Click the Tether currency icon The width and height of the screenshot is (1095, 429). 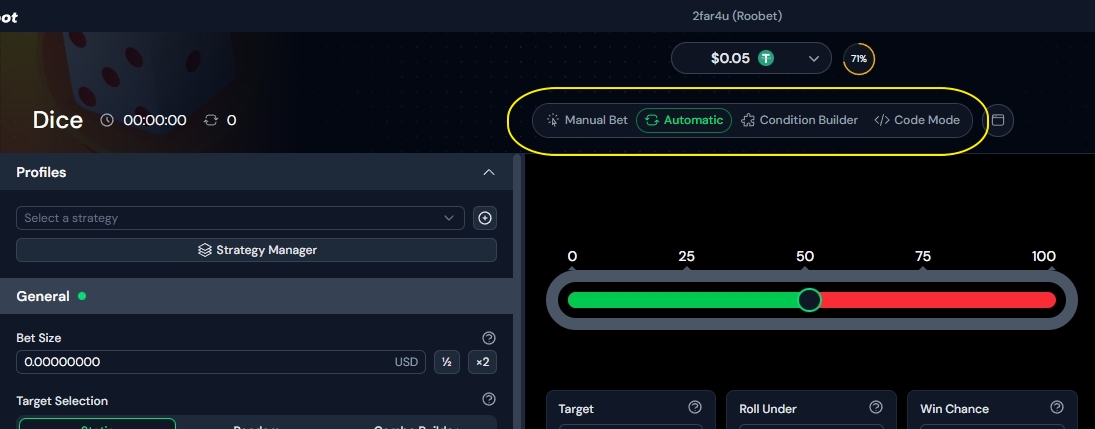click(766, 59)
